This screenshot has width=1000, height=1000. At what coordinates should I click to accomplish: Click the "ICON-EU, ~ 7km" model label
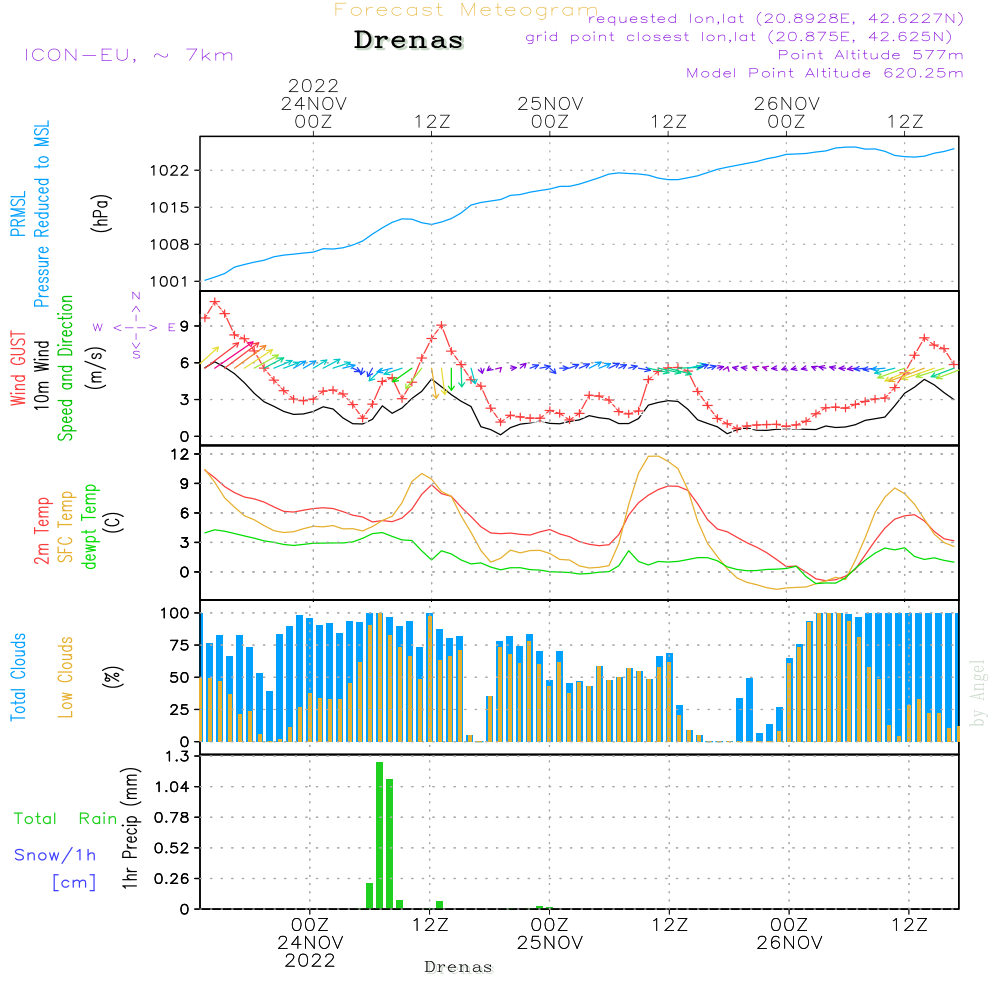pyautogui.click(x=129, y=55)
